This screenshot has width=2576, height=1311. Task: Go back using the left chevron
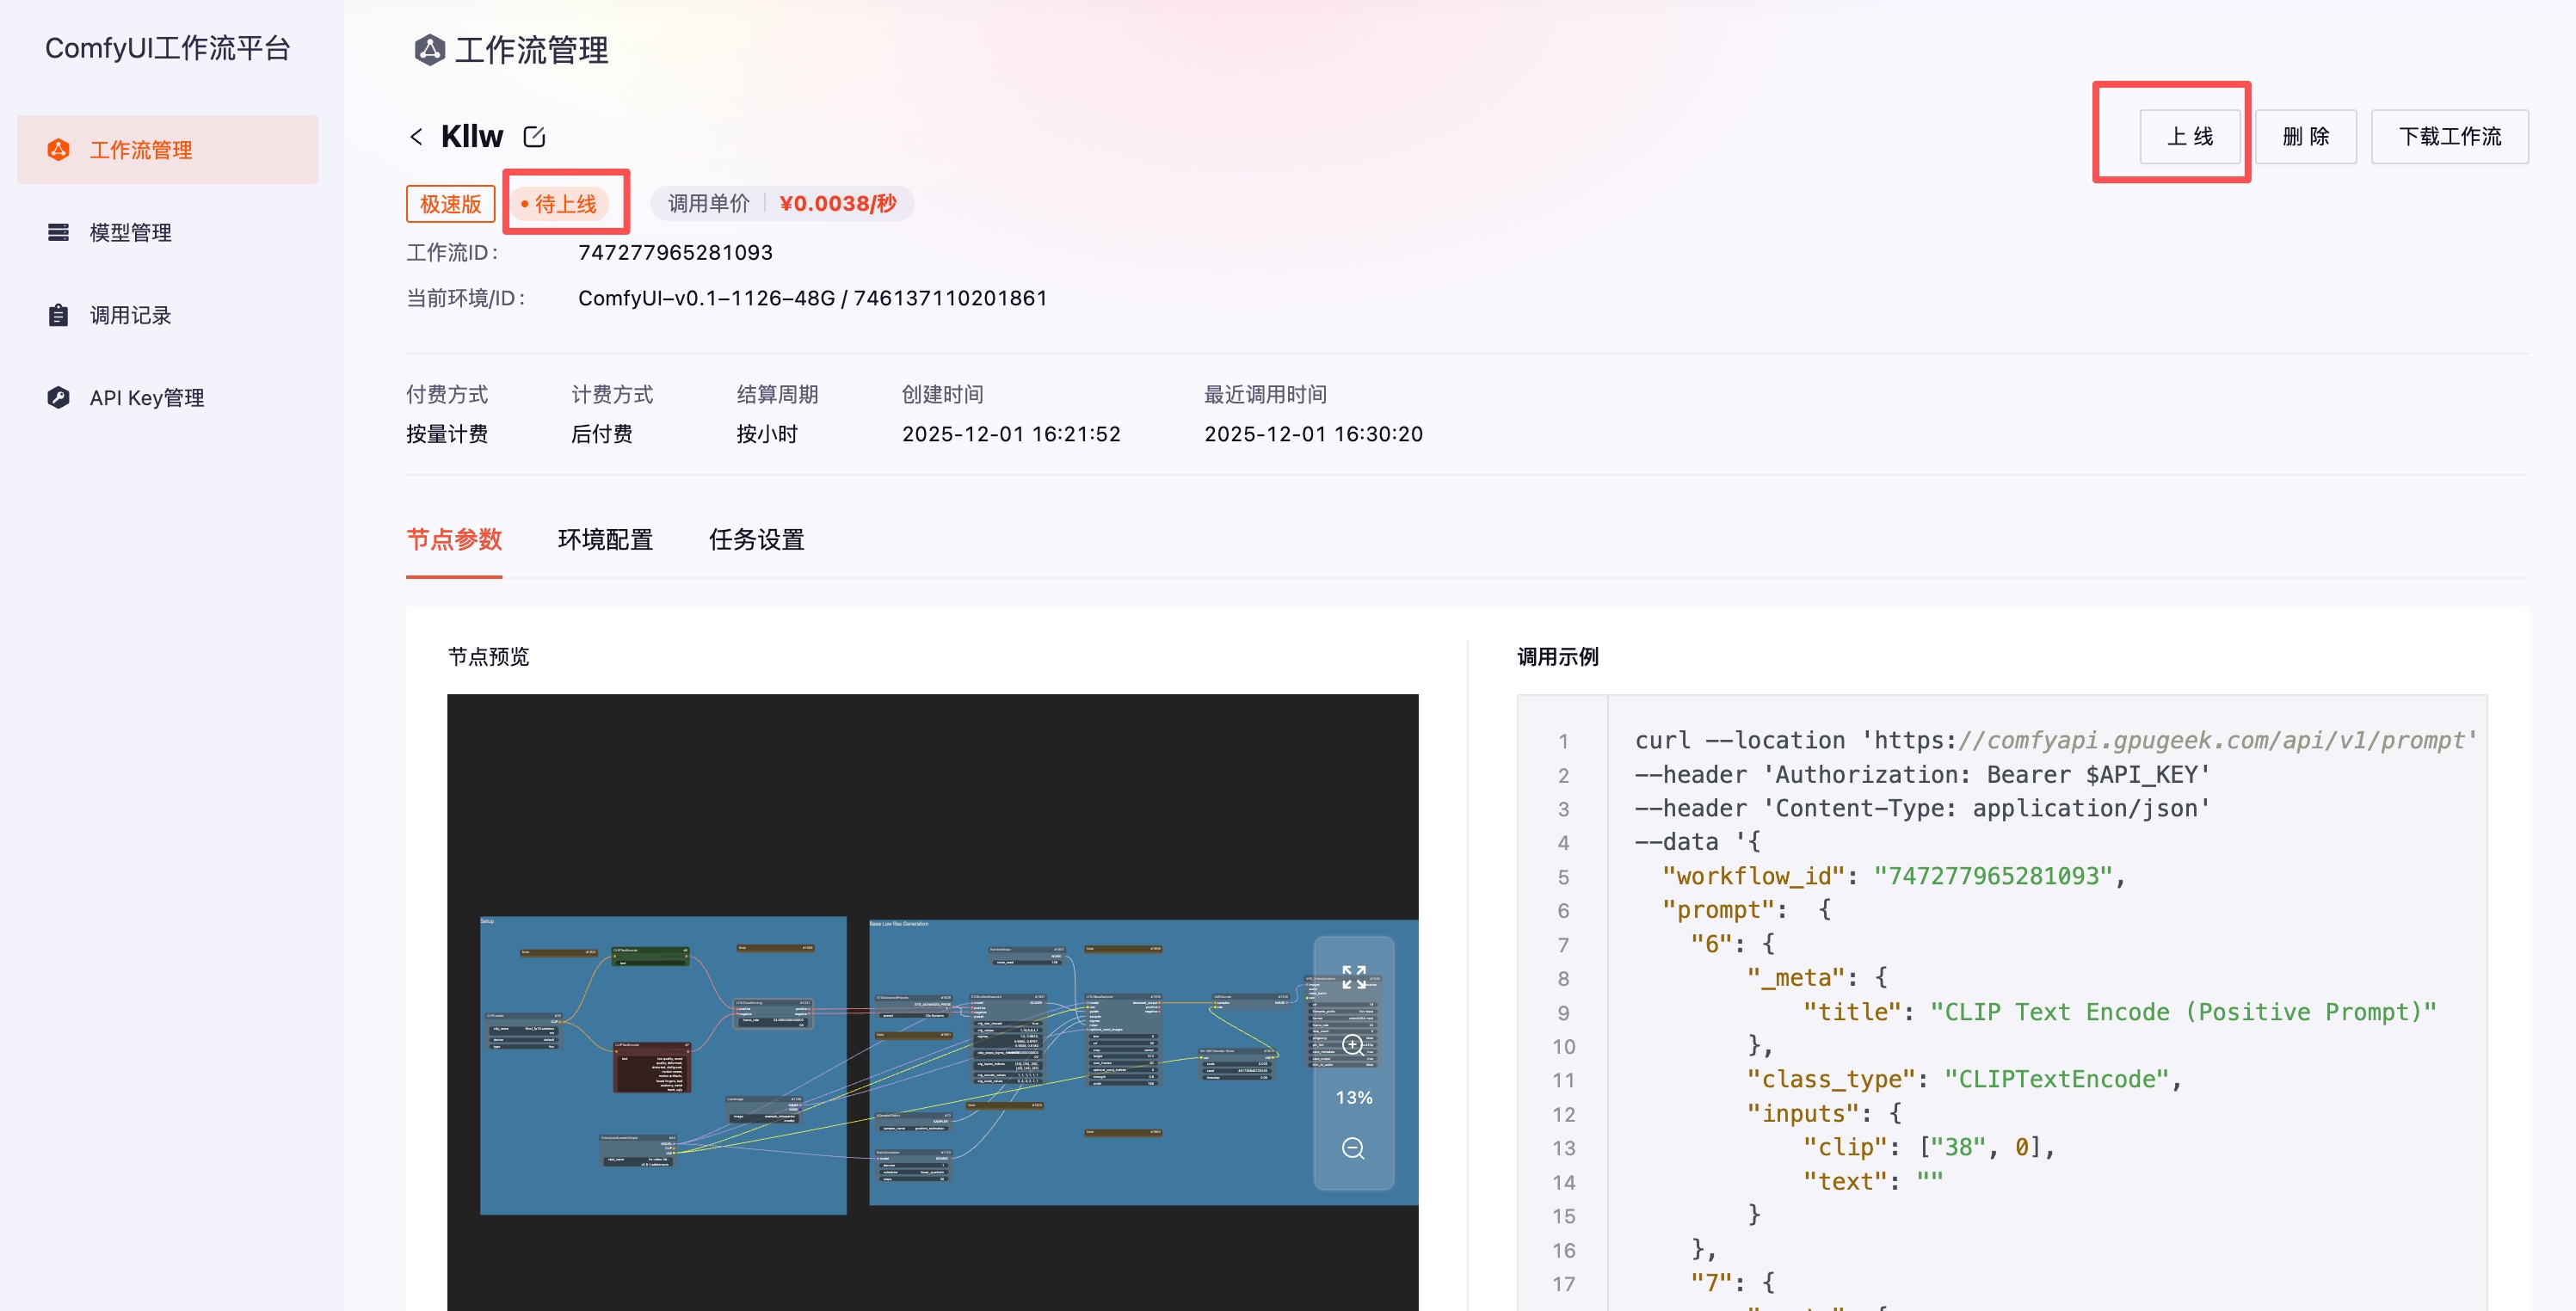(x=416, y=136)
